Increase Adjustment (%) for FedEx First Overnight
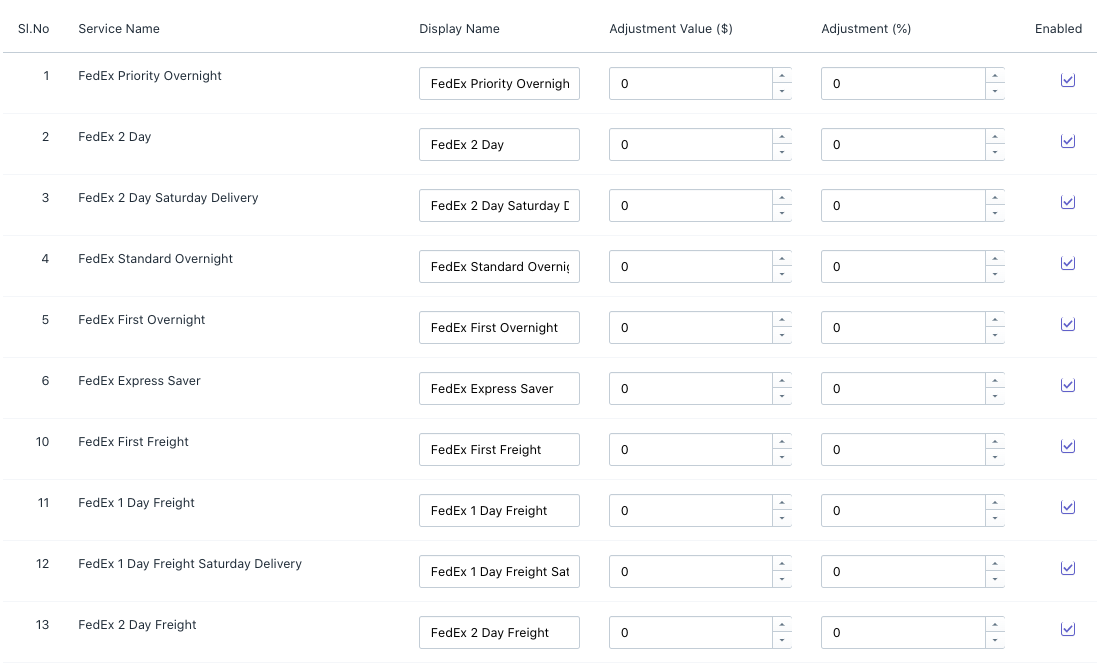Image resolution: width=1113 pixels, height=665 pixels. [x=994, y=320]
